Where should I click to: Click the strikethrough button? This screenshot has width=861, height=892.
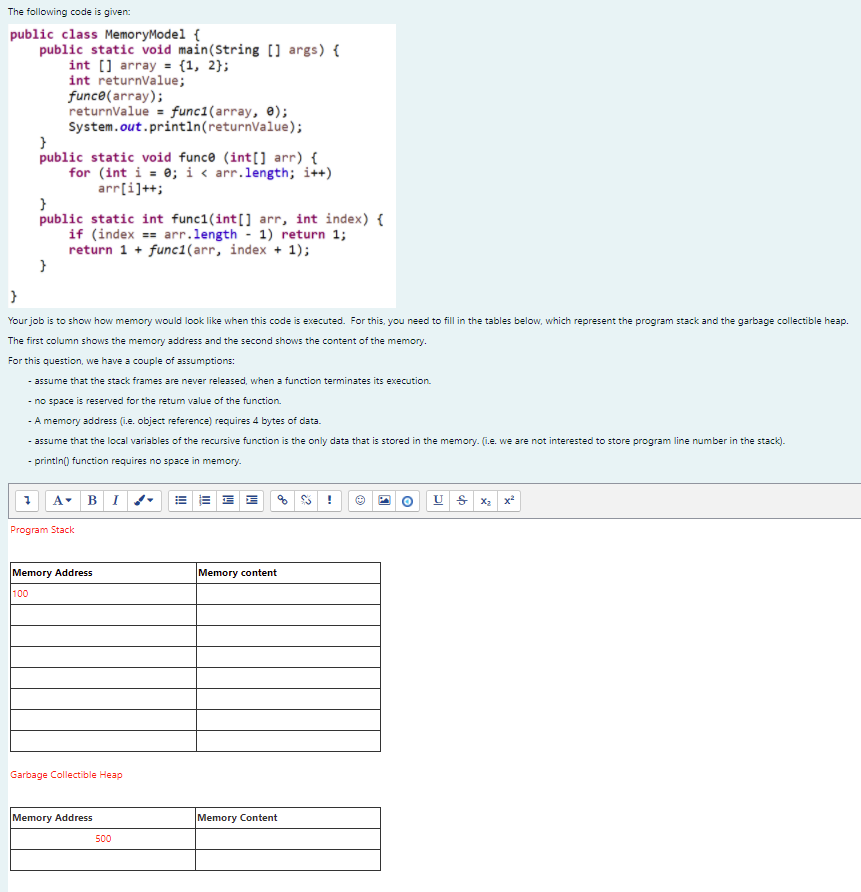click(x=459, y=500)
